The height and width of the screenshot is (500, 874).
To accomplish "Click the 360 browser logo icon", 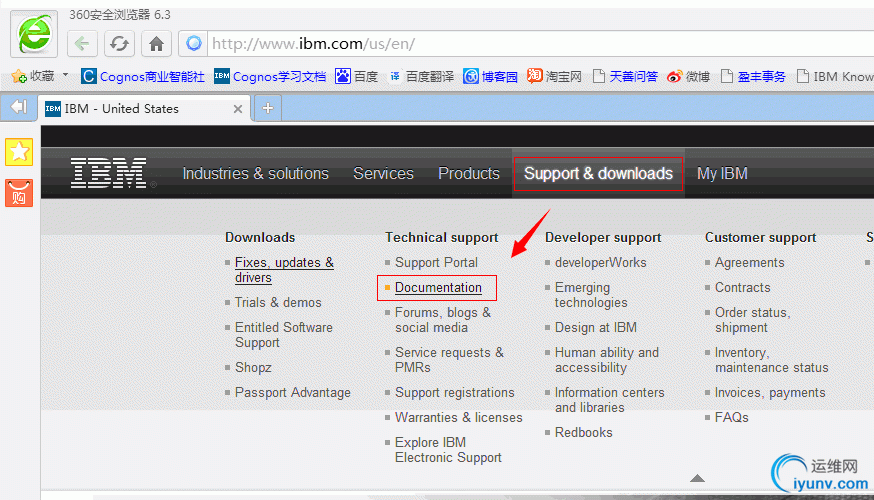I will coord(34,33).
